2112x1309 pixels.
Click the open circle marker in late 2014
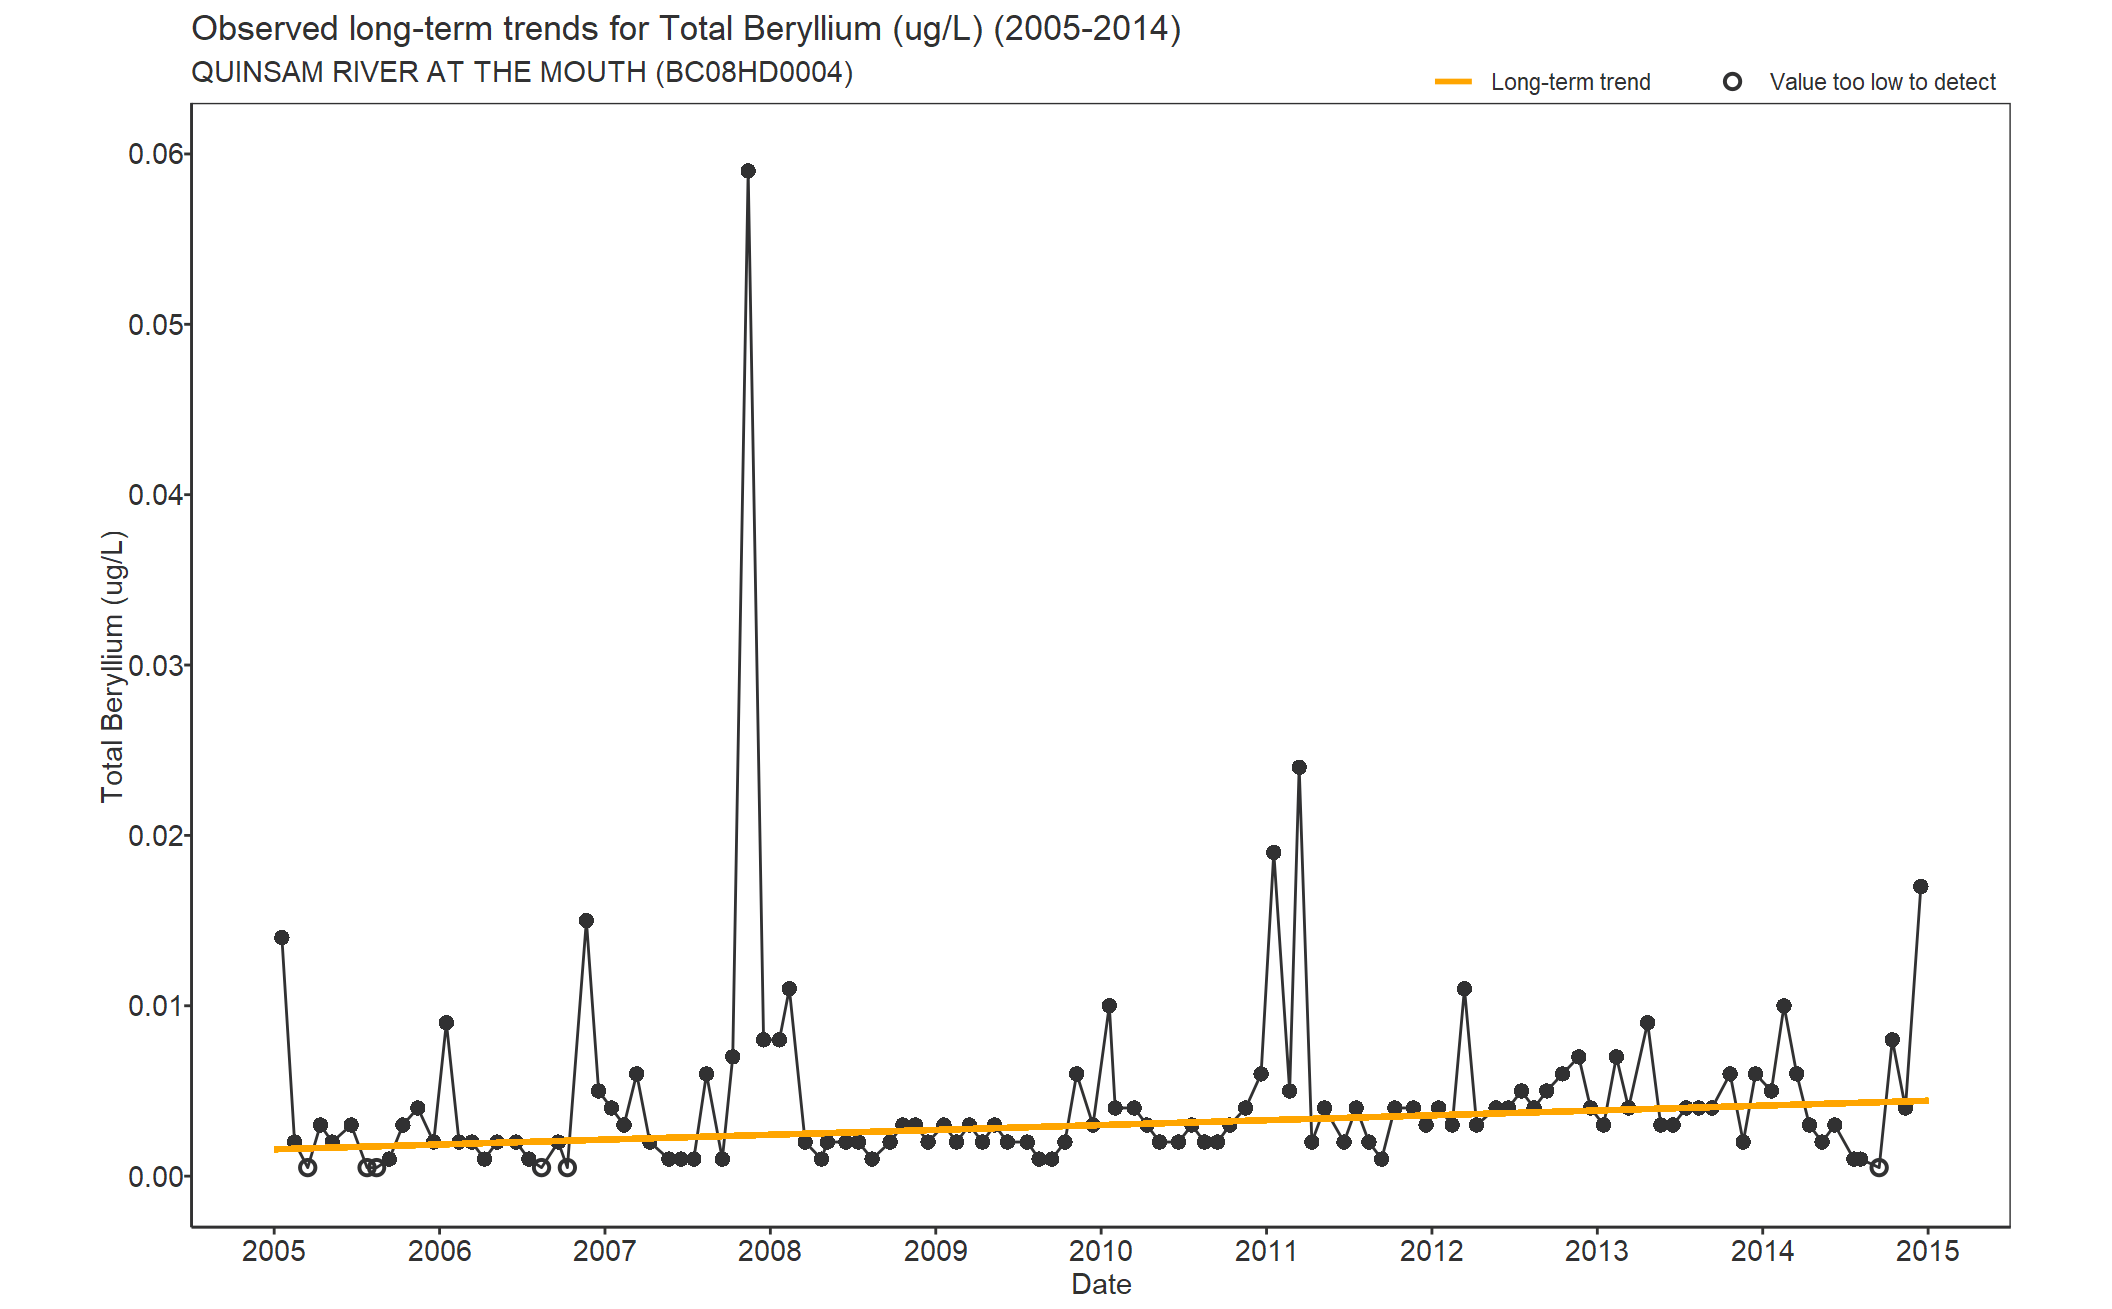[x=1879, y=1167]
